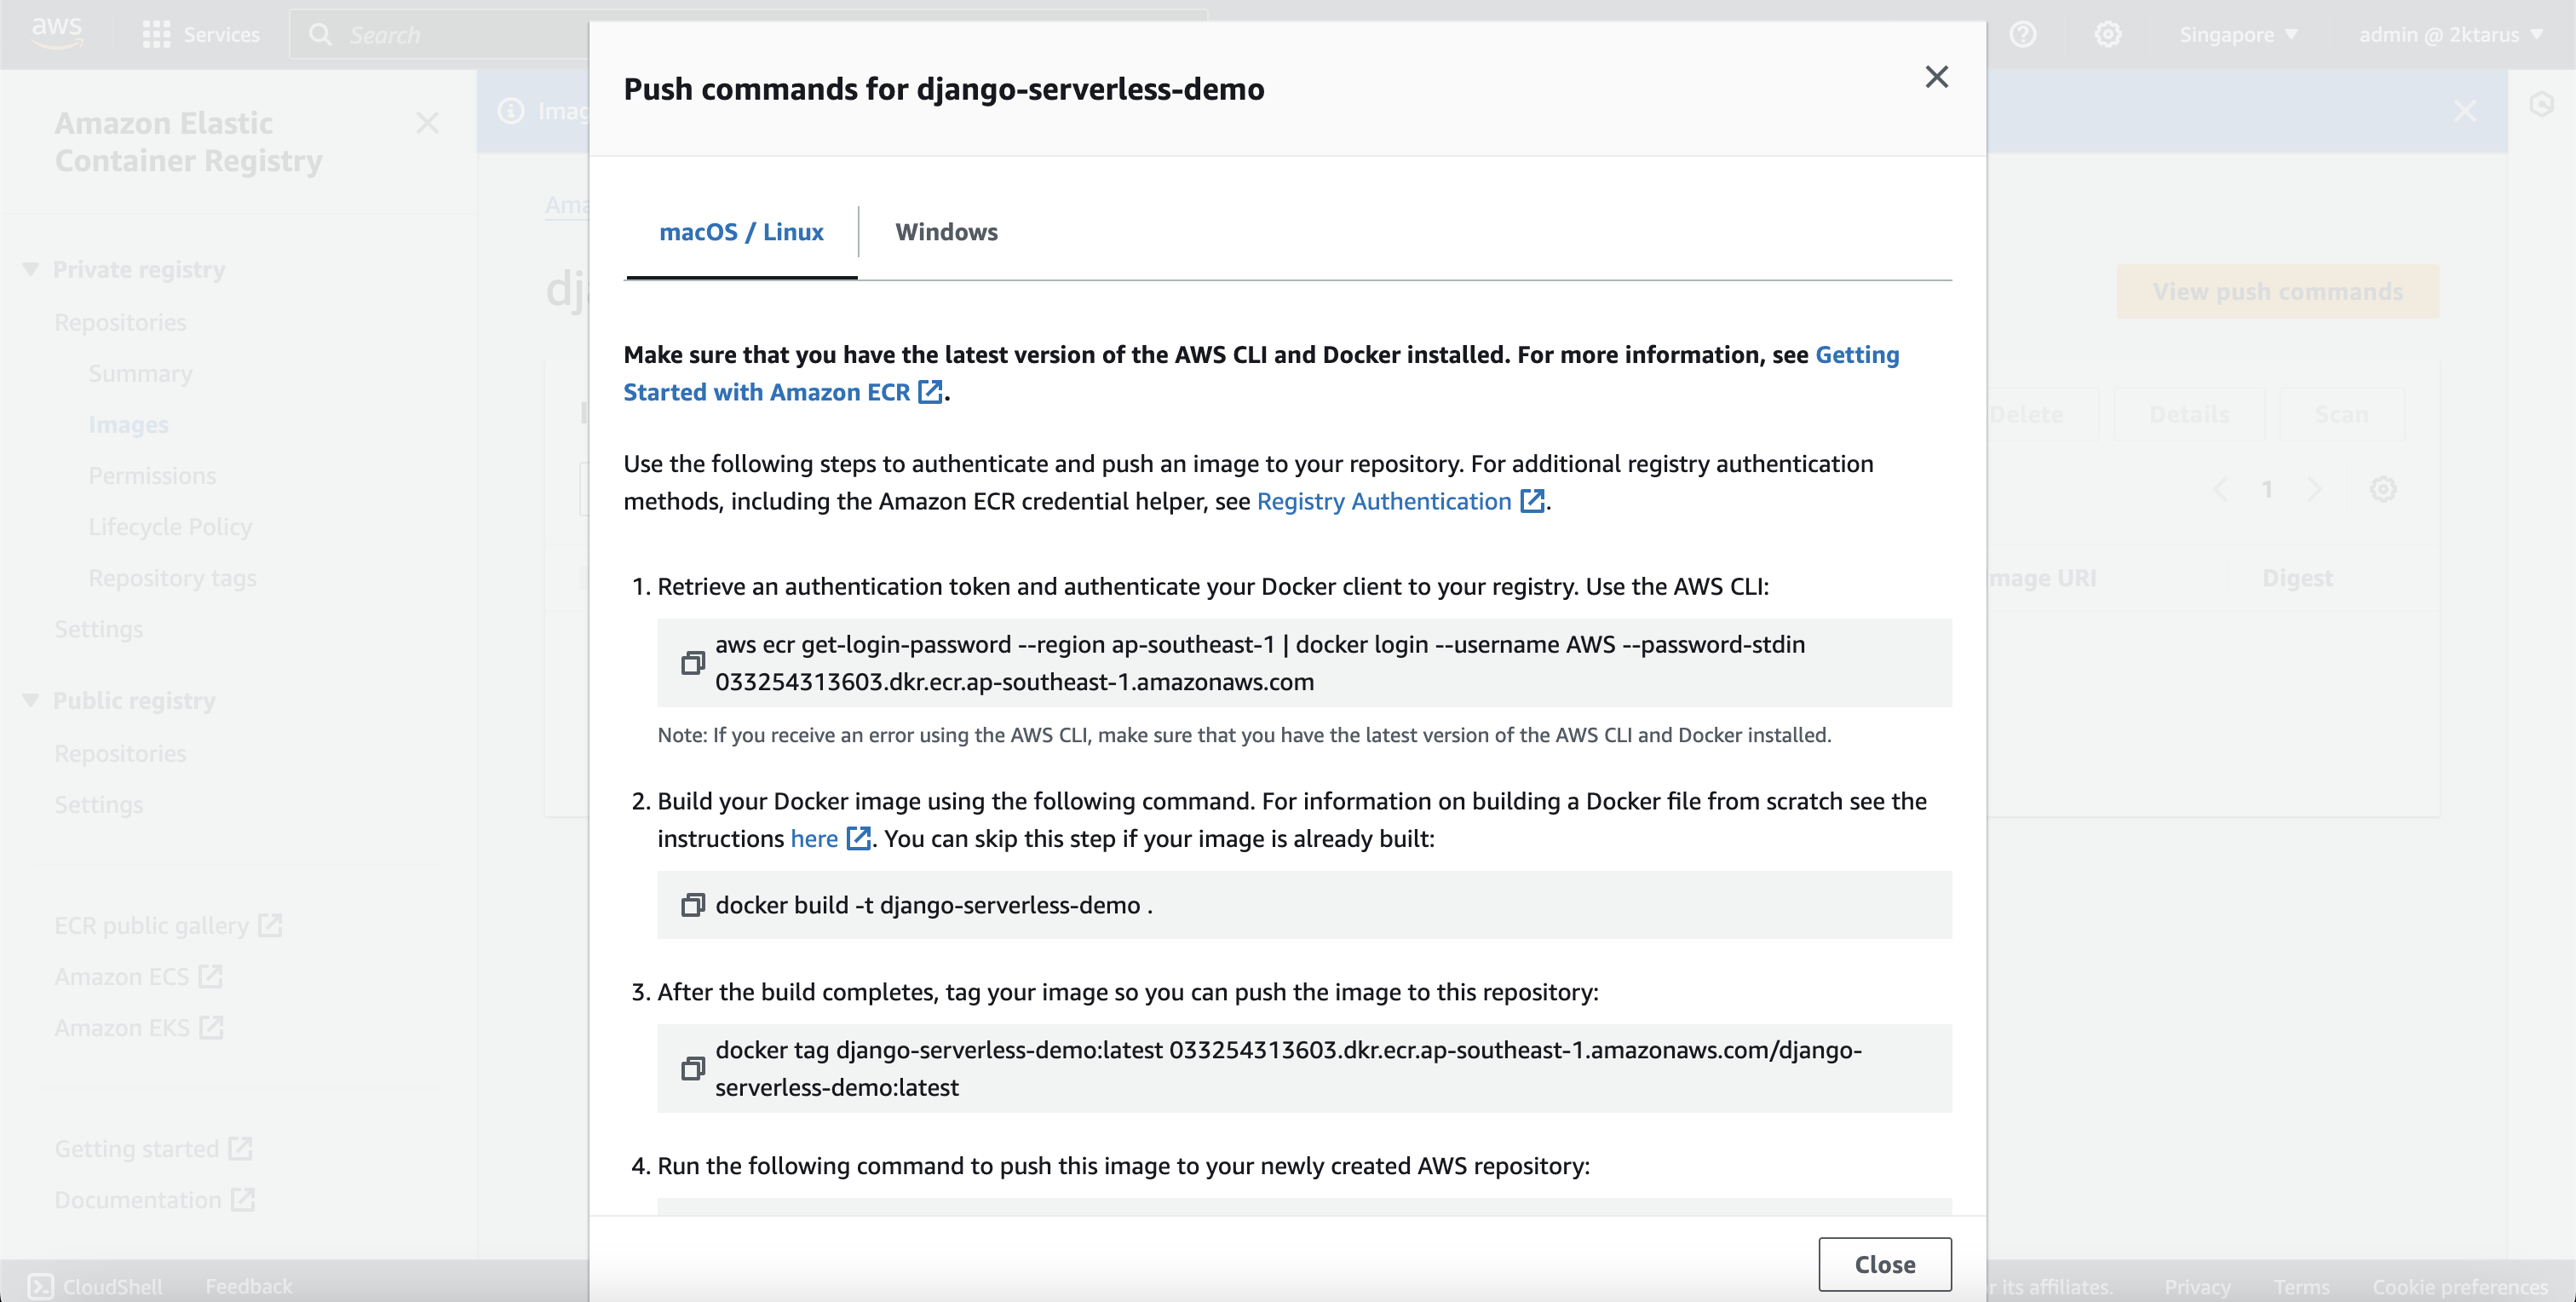Screen dimensions: 2576x1302
Task: Open Repositories under Private registry
Action: tap(120, 322)
